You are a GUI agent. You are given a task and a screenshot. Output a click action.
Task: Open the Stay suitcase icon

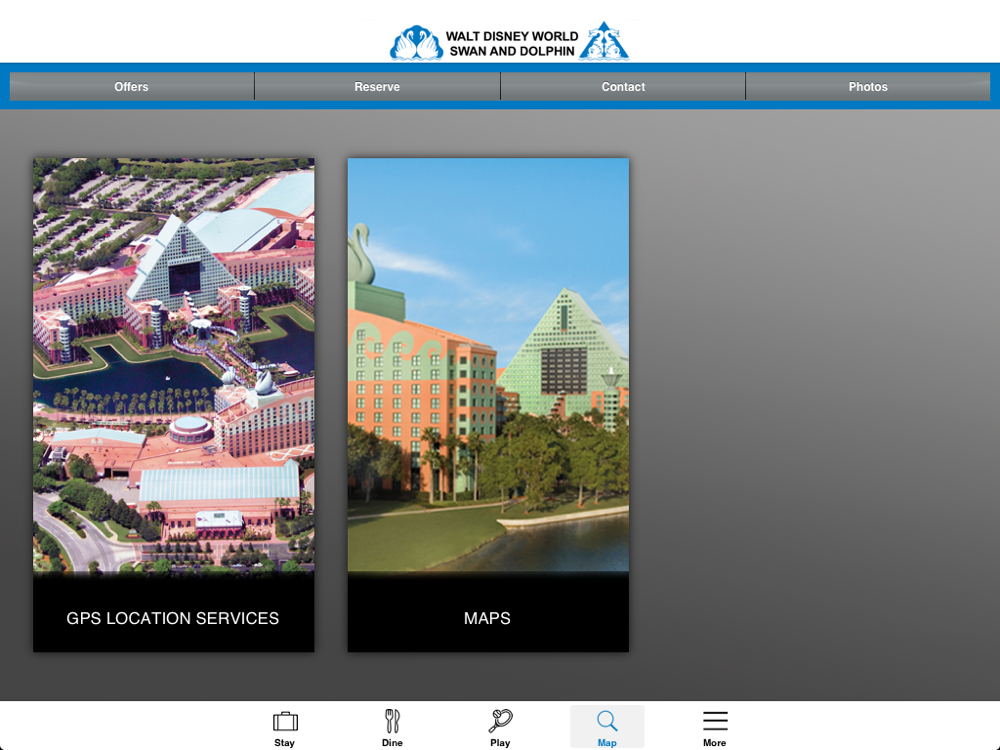pos(285,721)
